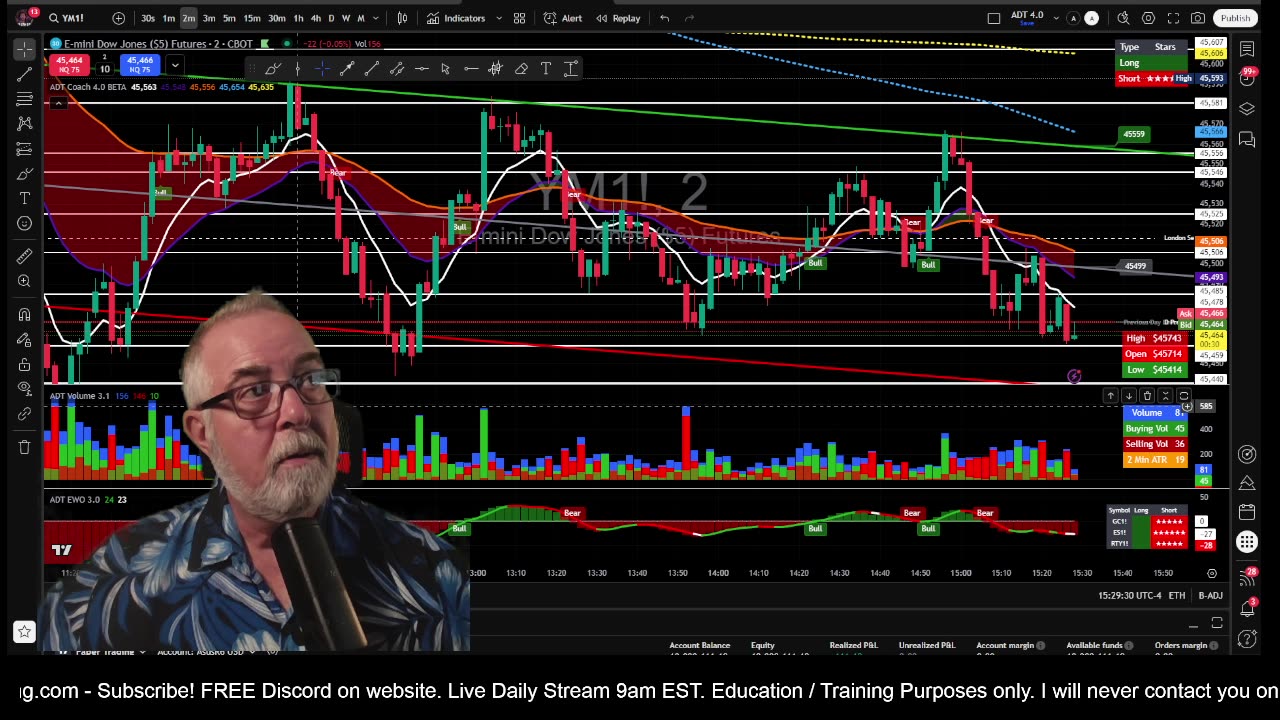1280x720 pixels.
Task: Maximize the volume pane
Action: click(1183, 396)
